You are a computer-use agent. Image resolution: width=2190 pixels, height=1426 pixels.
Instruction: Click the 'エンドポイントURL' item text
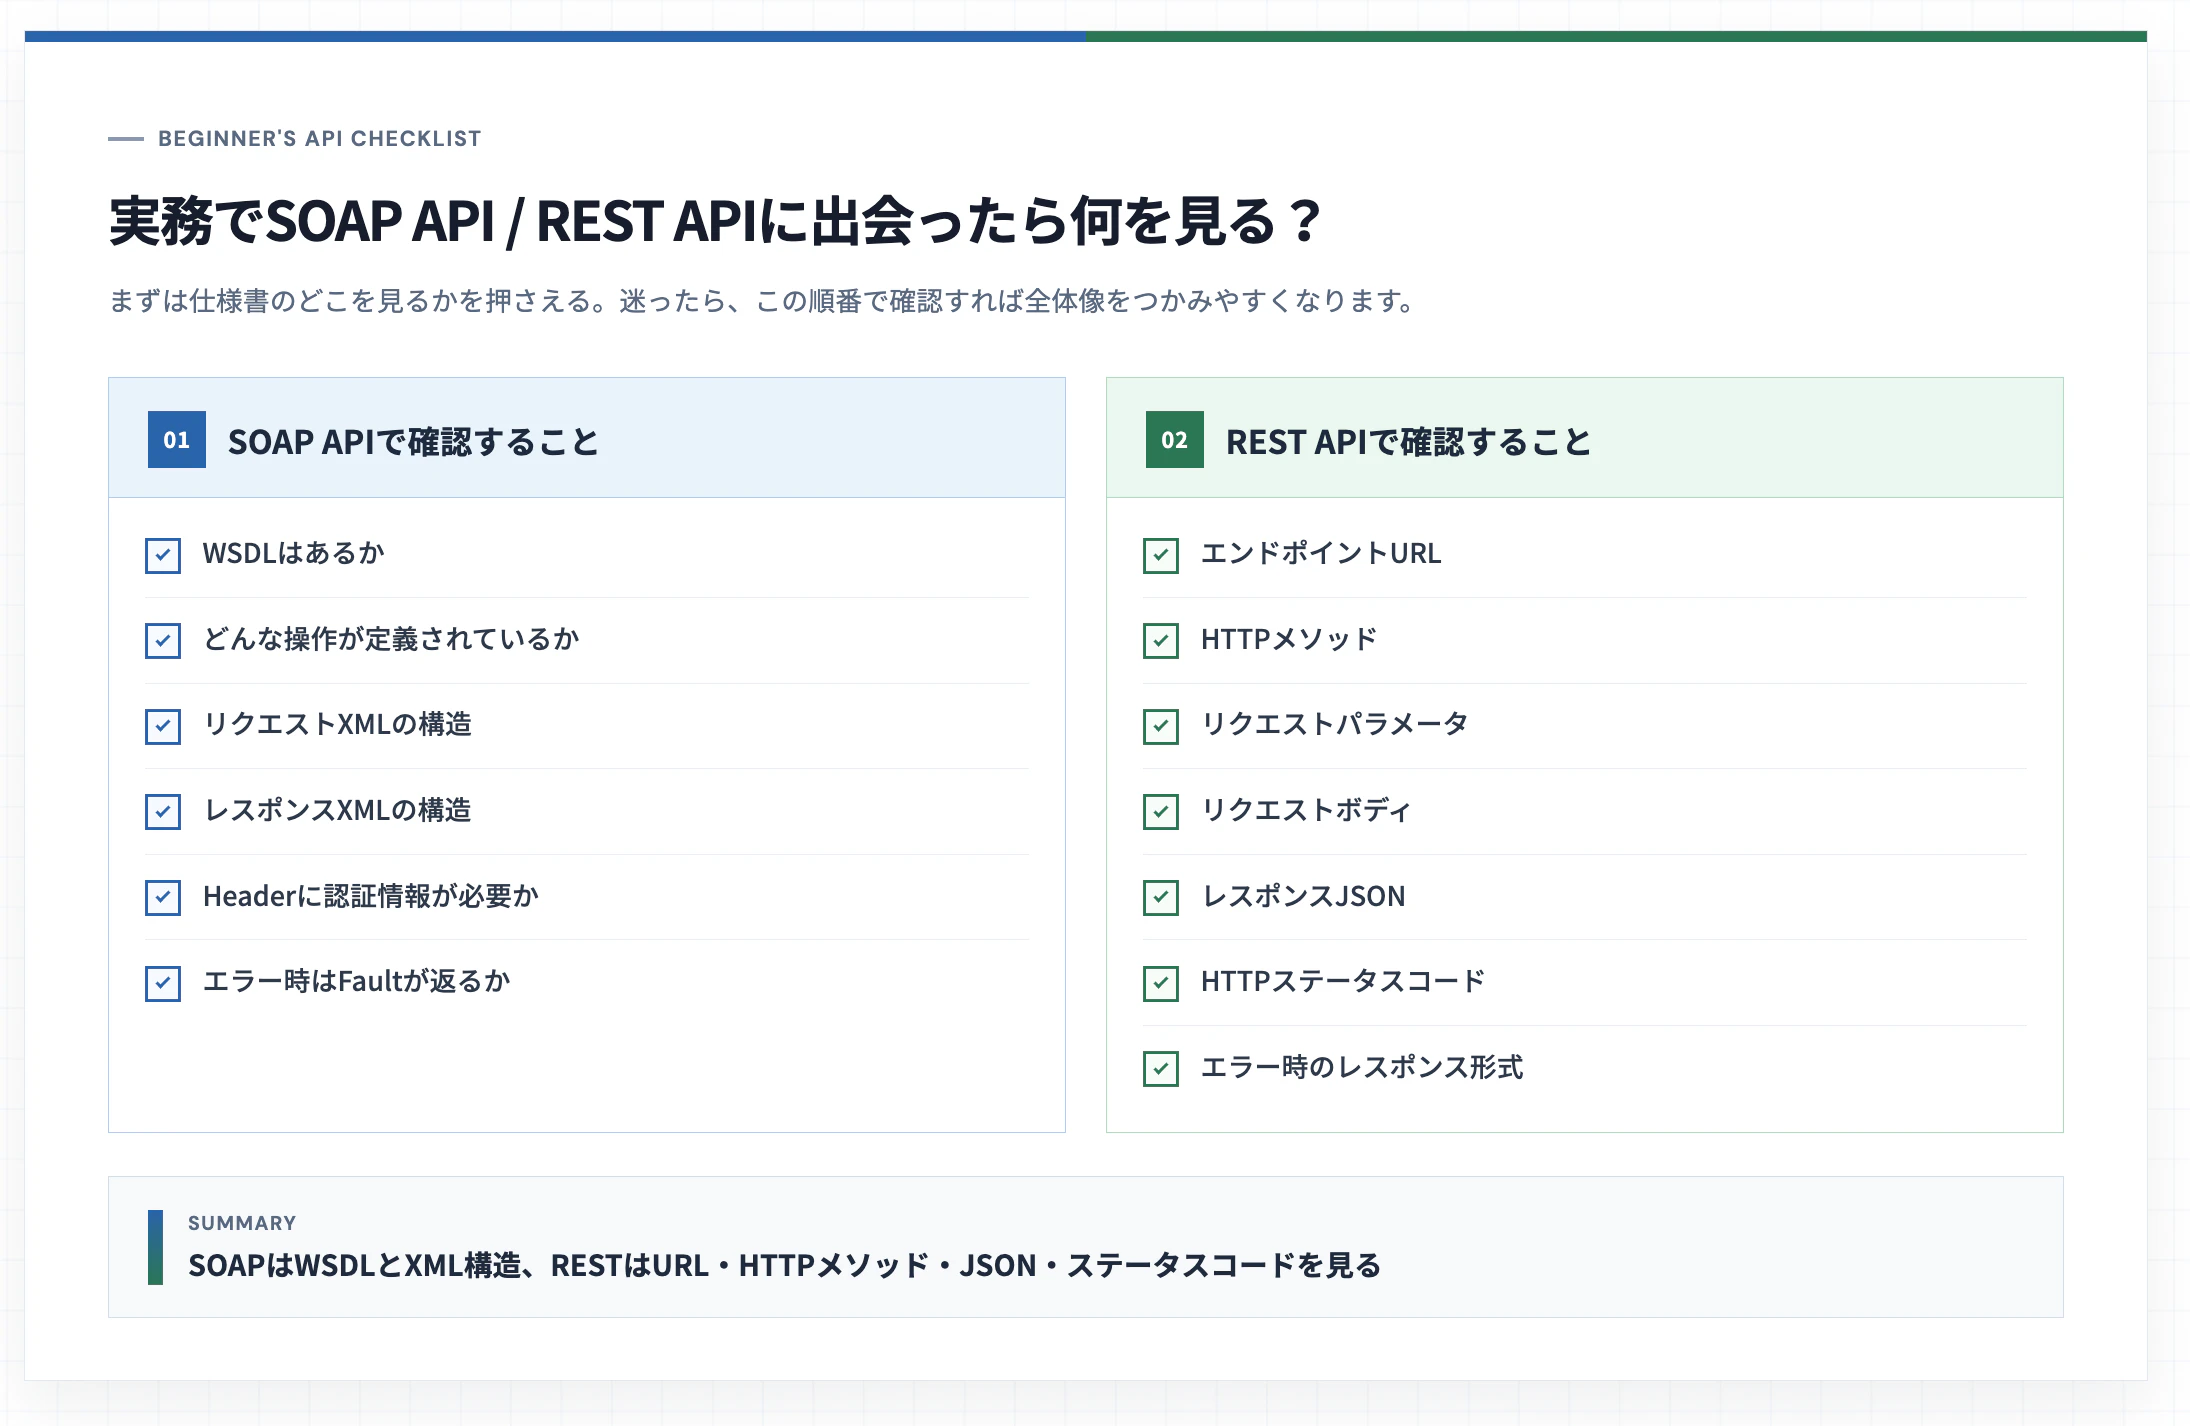1321,554
